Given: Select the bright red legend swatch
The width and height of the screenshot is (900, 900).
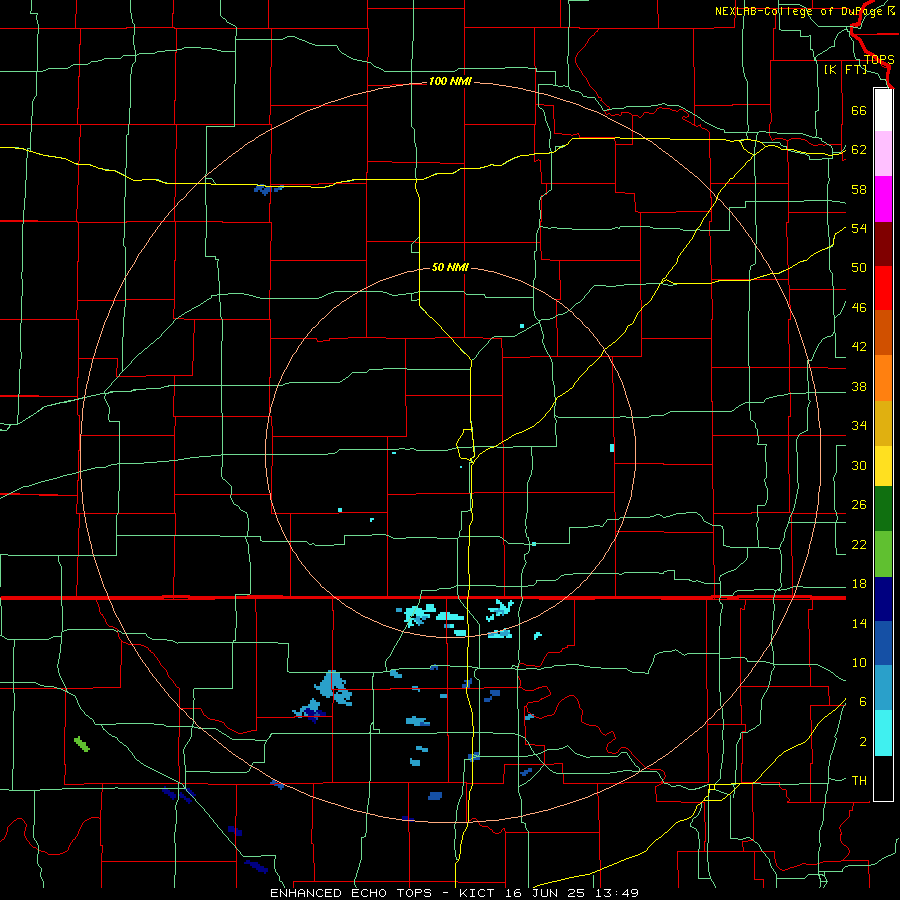Looking at the screenshot, I should (x=883, y=288).
